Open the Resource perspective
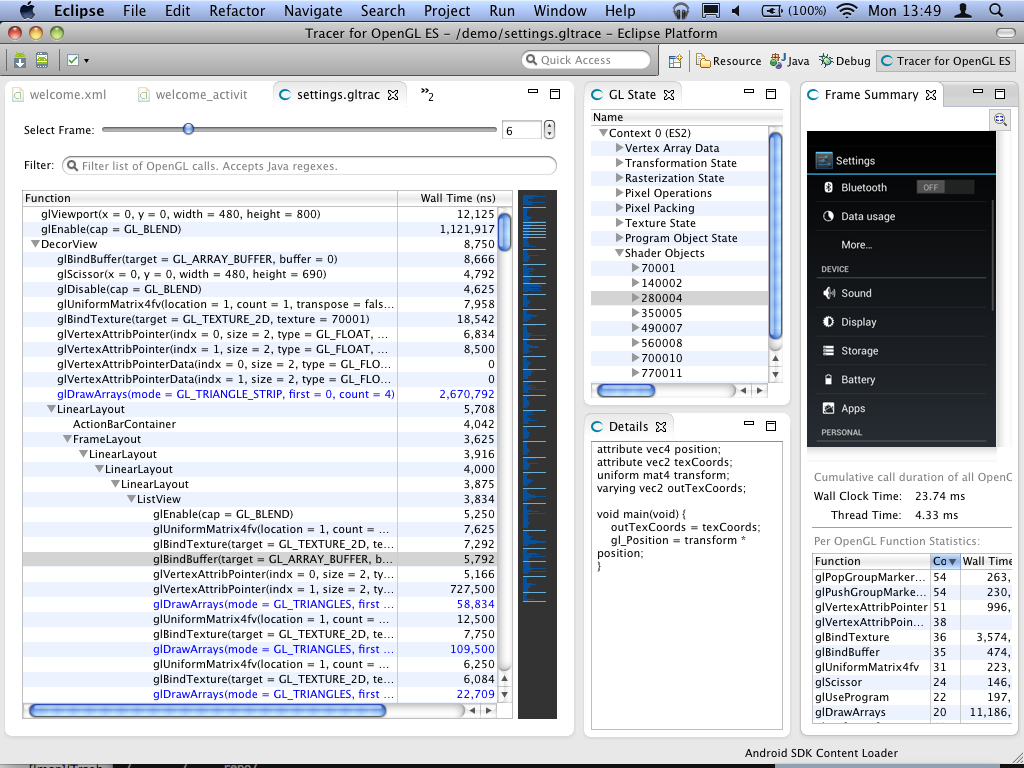 pyautogui.click(x=729, y=61)
